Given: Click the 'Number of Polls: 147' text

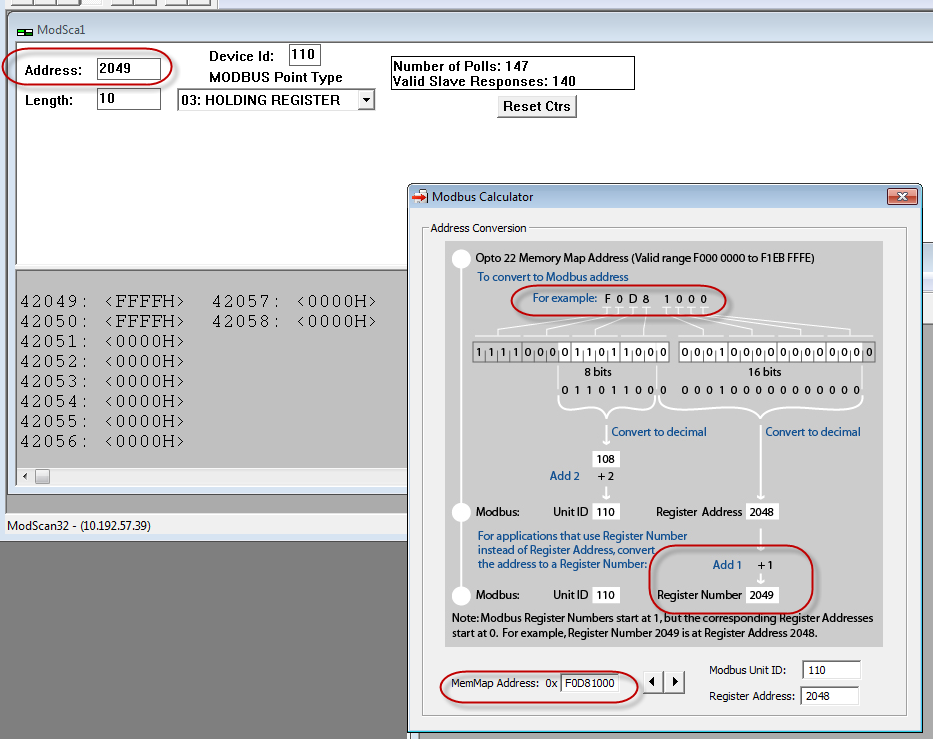Looking at the screenshot, I should [461, 66].
